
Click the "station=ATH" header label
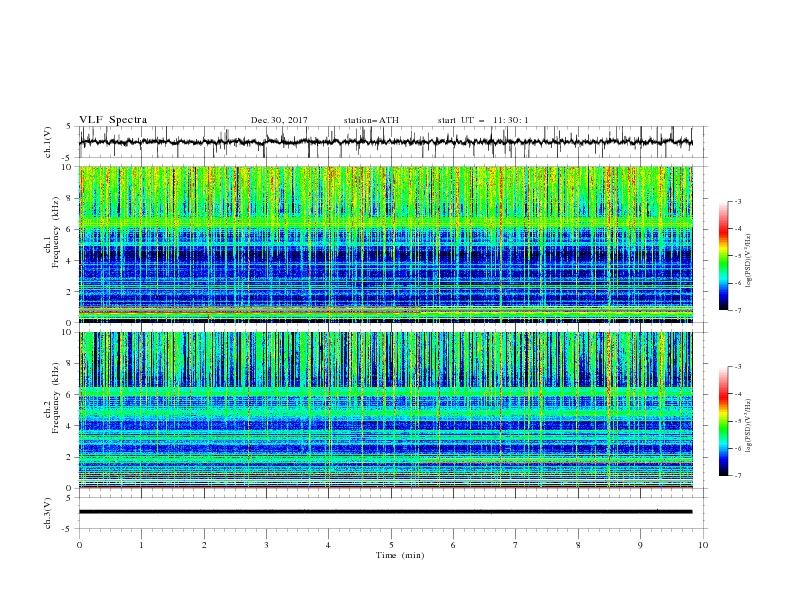[x=371, y=120]
